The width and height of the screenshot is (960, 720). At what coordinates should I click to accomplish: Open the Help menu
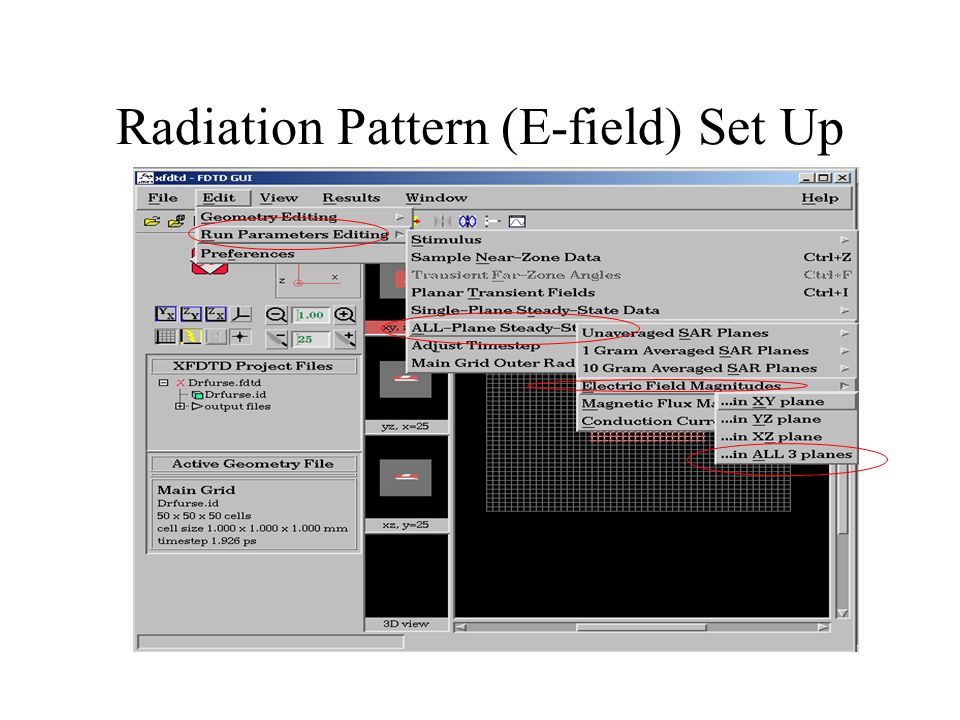820,198
